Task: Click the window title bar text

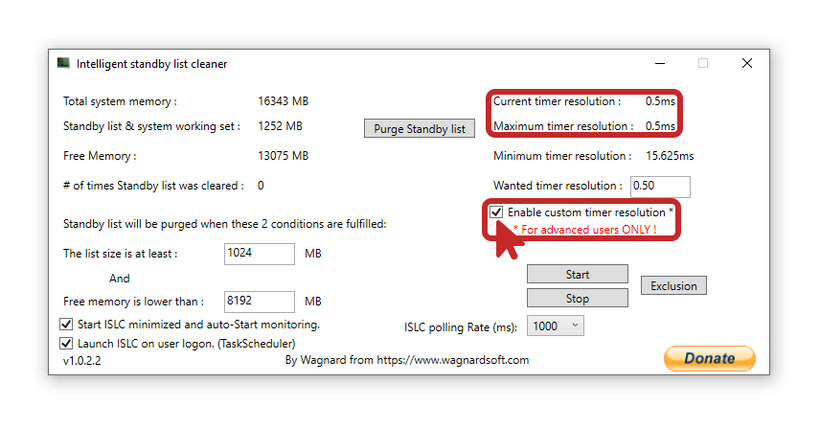Action: pos(152,64)
